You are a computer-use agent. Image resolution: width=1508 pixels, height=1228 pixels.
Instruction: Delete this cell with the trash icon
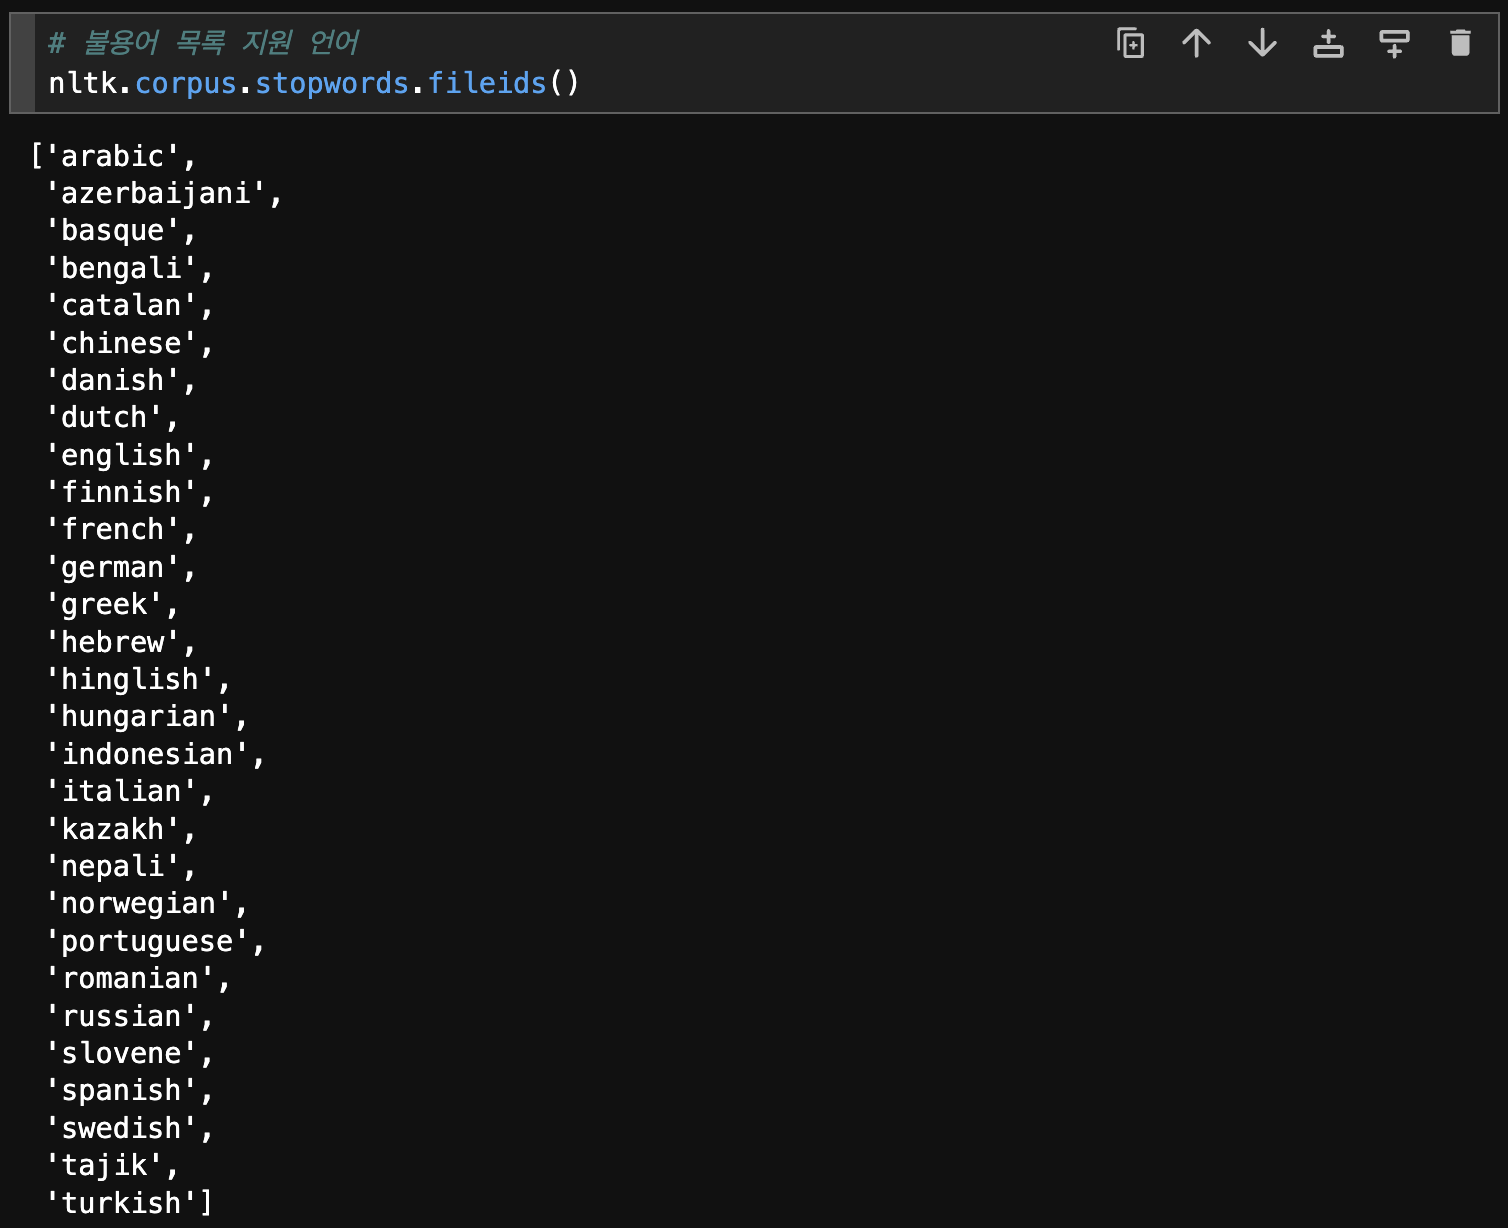[x=1460, y=43]
